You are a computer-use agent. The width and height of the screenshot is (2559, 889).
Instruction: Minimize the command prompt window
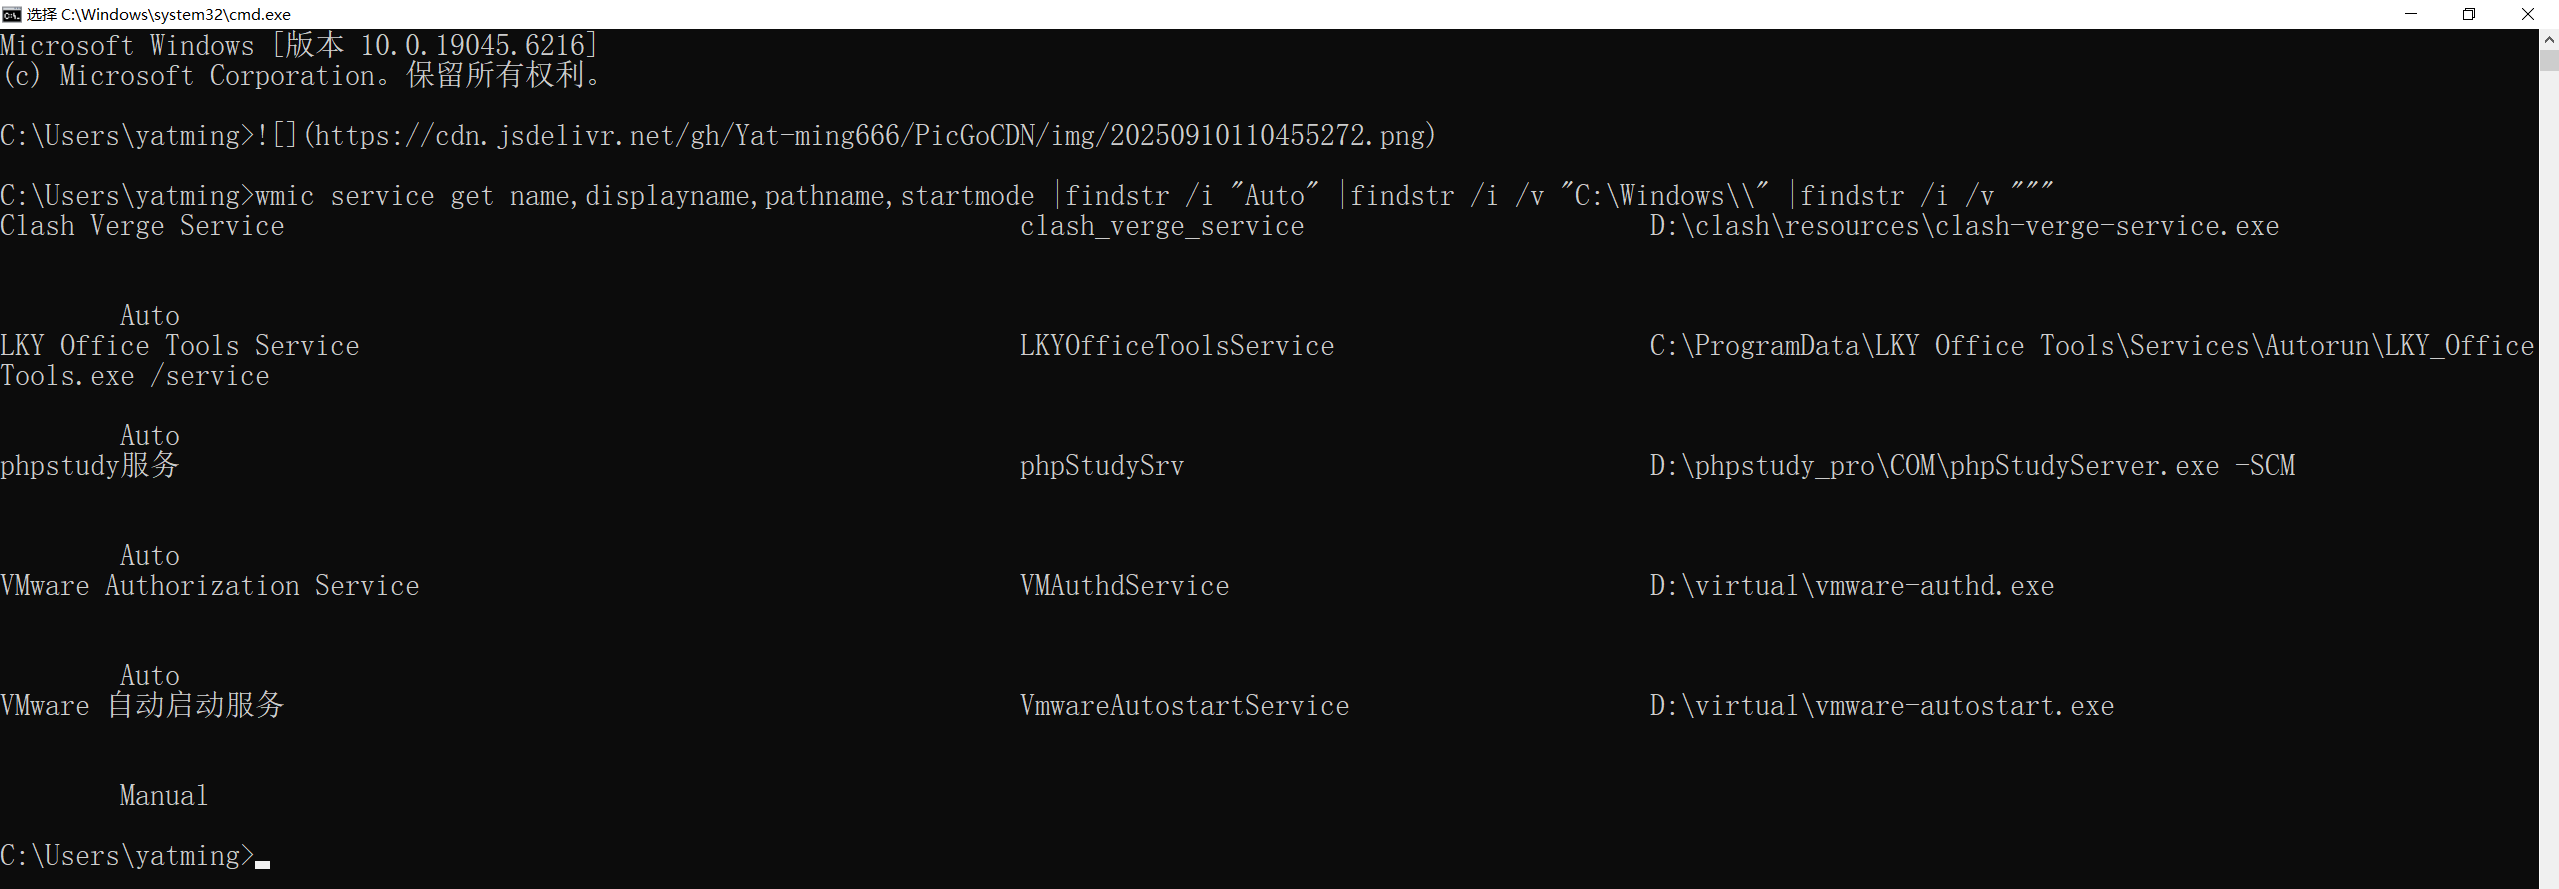pos(2411,14)
